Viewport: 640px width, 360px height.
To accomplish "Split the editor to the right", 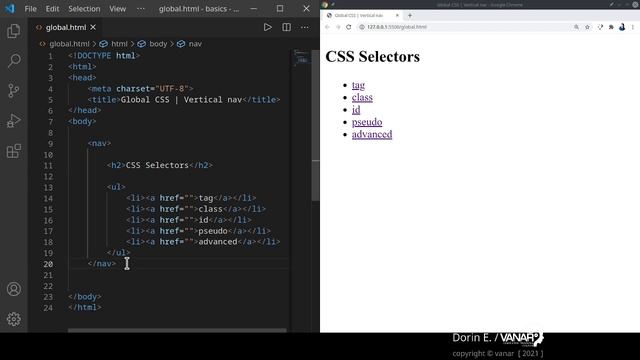I will click(x=287, y=27).
